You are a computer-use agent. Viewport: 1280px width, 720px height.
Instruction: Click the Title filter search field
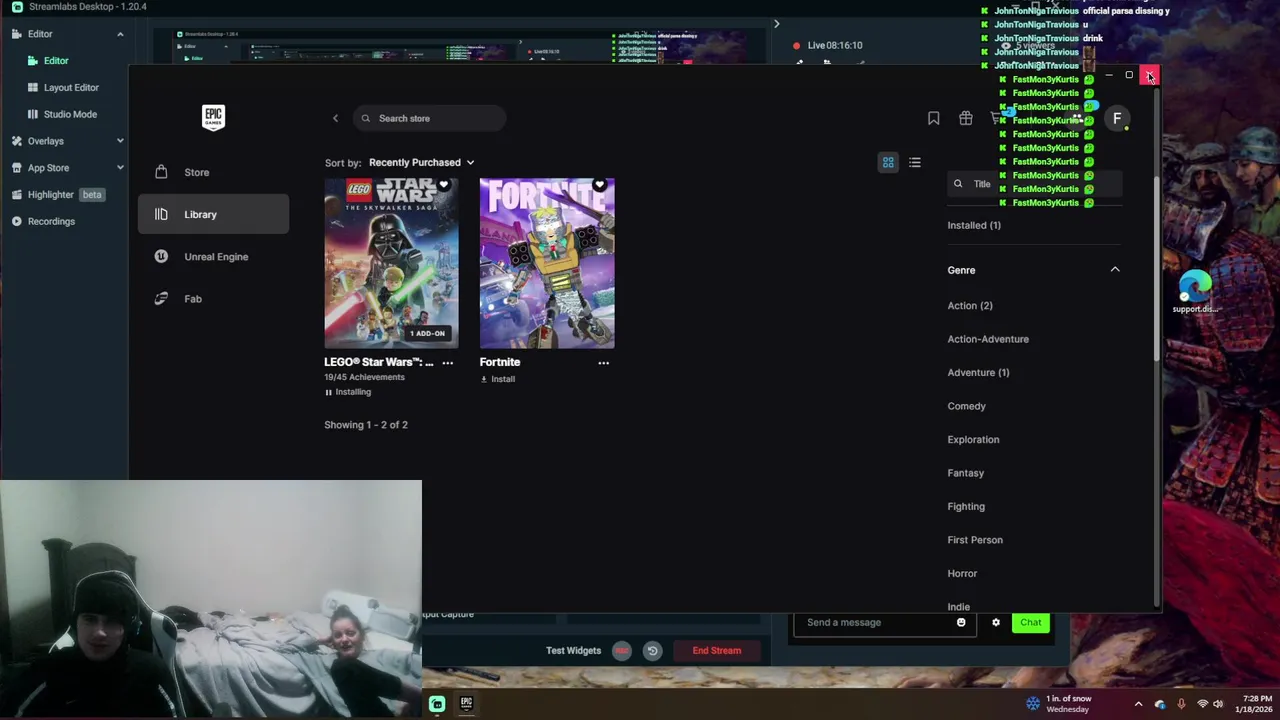(1034, 184)
